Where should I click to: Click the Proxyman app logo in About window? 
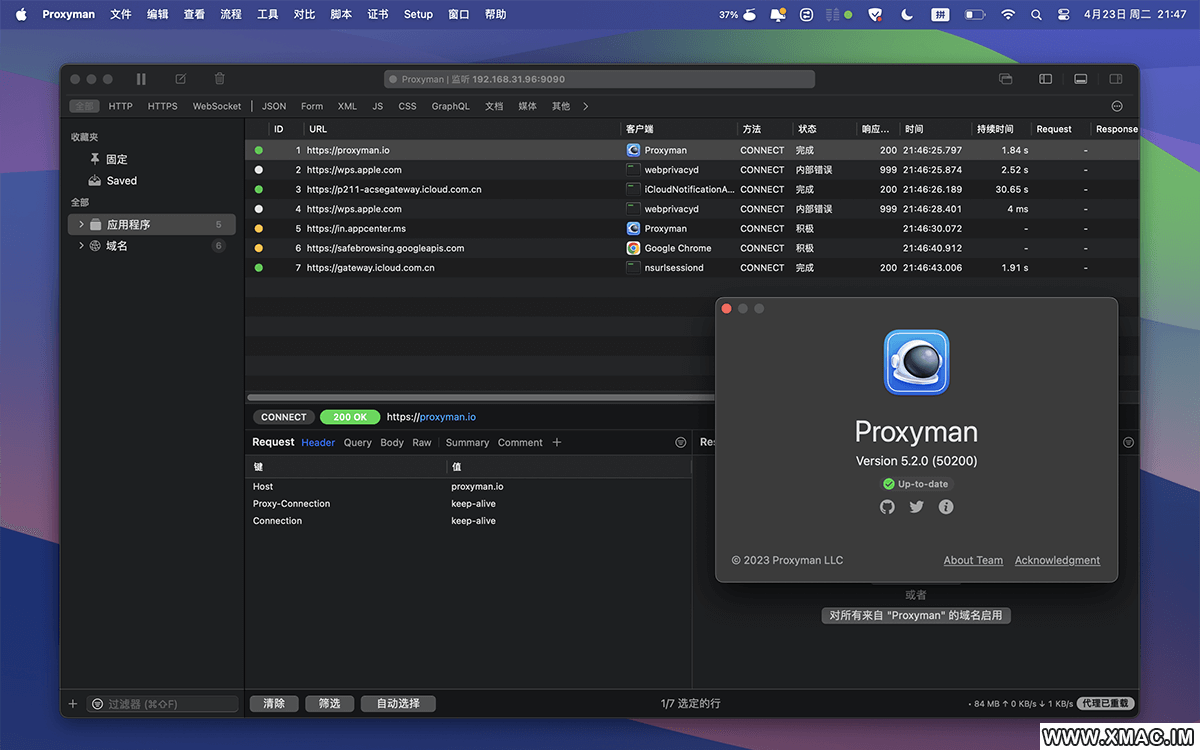917,362
